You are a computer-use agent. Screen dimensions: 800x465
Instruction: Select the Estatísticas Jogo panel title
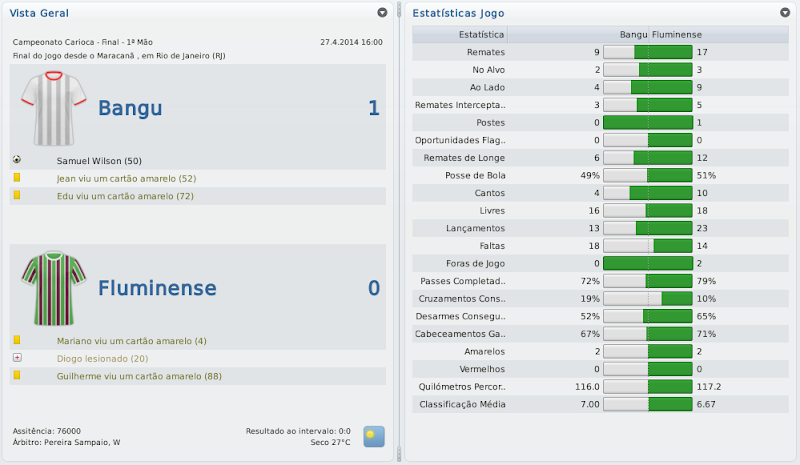tap(458, 13)
